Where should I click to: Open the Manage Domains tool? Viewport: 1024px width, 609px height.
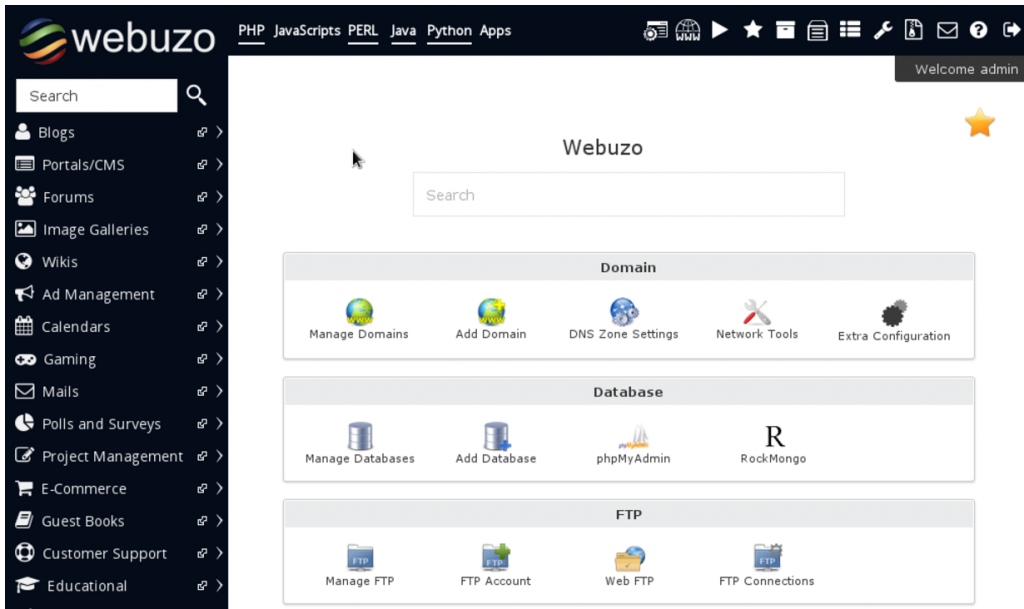click(358, 313)
